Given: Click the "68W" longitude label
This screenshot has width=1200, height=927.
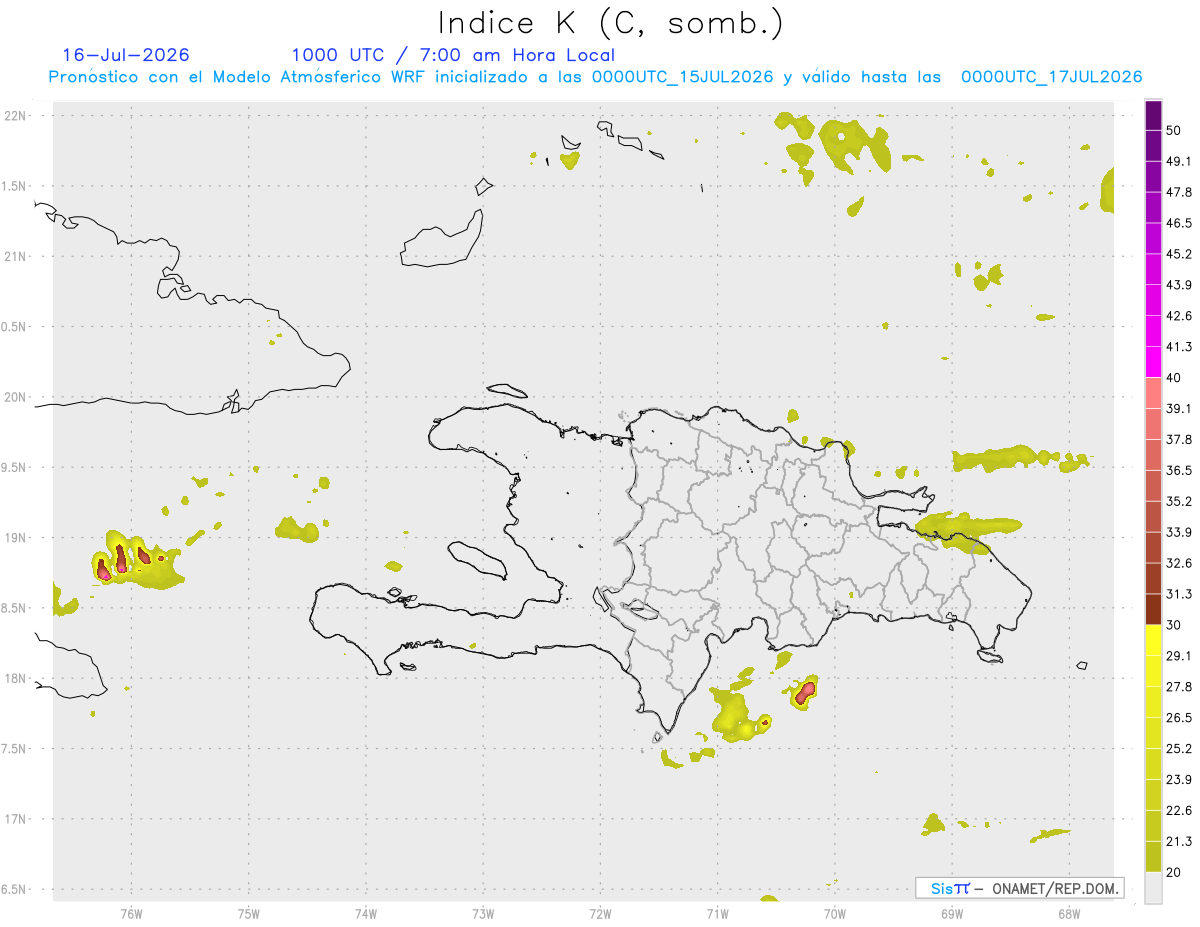Looking at the screenshot, I should [1068, 913].
